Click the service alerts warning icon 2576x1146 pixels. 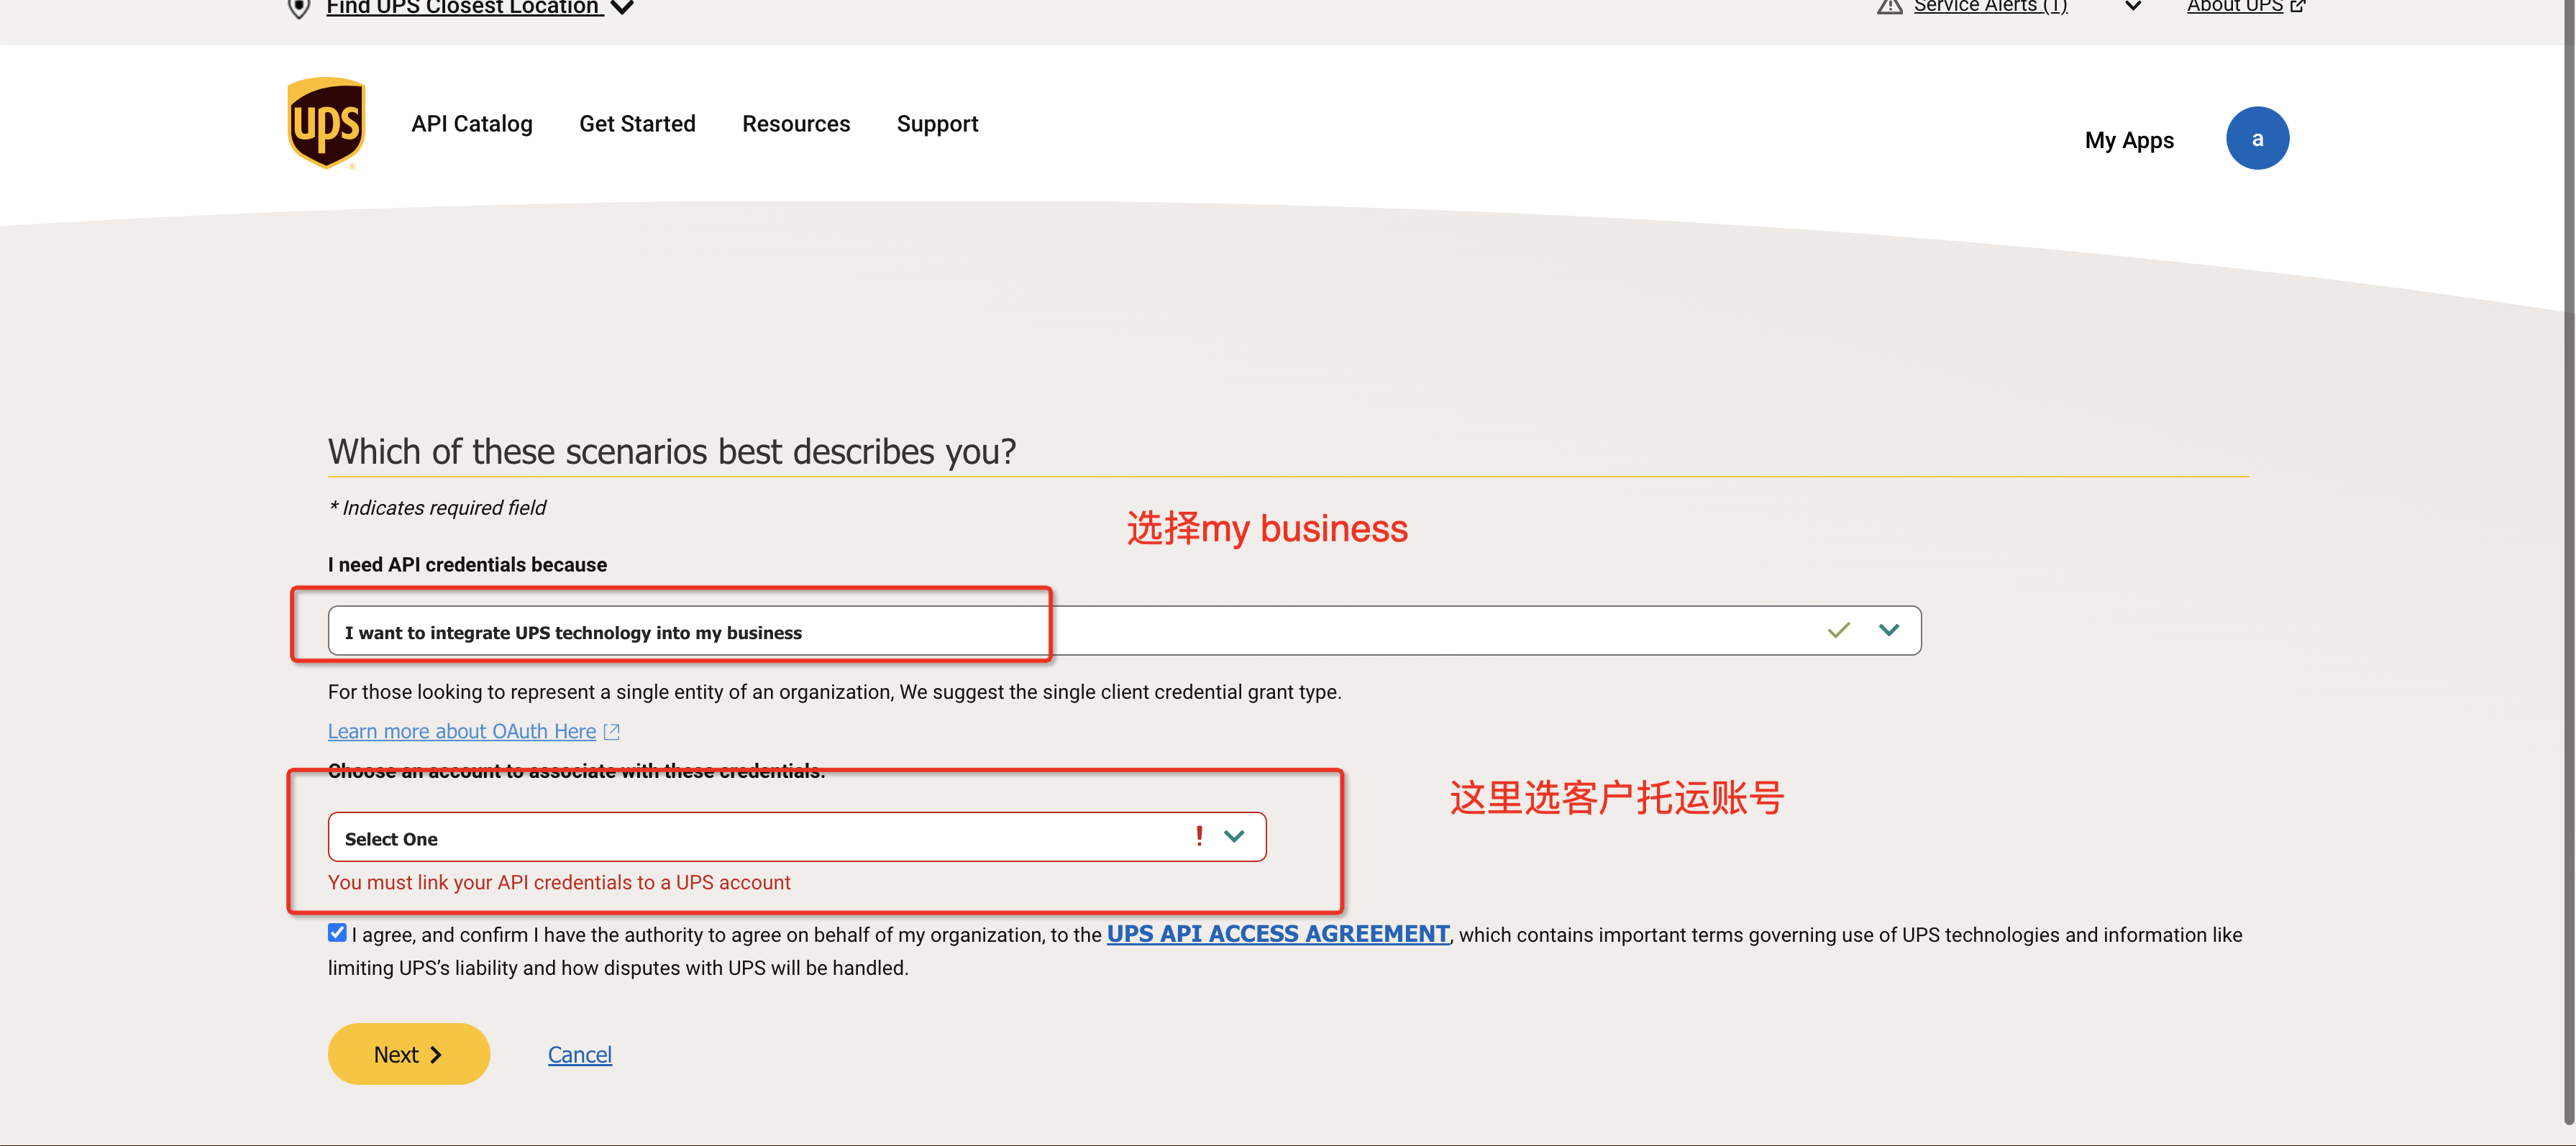[x=1889, y=6]
